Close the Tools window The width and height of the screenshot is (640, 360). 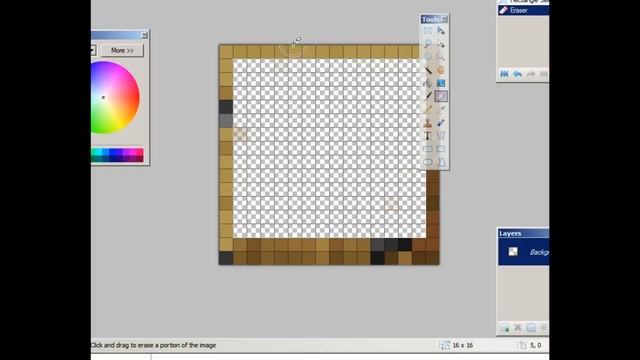(444, 19)
